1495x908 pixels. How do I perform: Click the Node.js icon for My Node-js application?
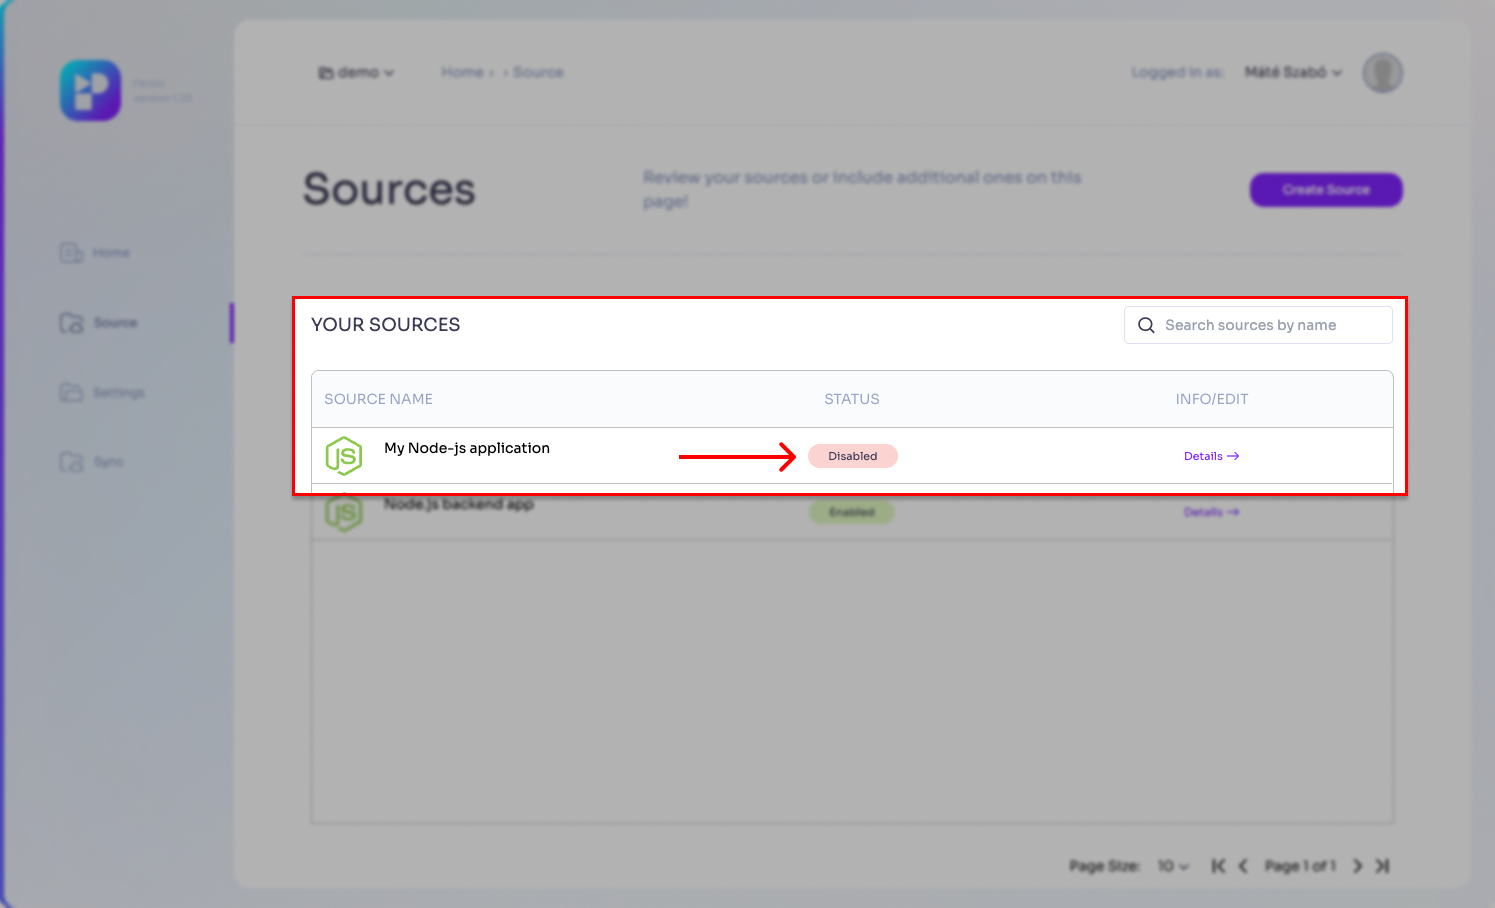[x=344, y=456]
